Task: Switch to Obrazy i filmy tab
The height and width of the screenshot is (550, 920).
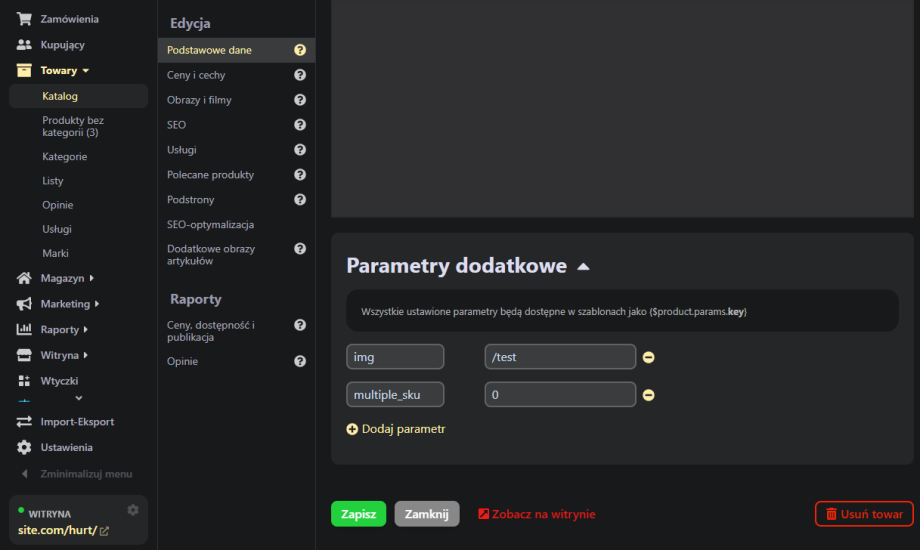Action: (x=199, y=100)
